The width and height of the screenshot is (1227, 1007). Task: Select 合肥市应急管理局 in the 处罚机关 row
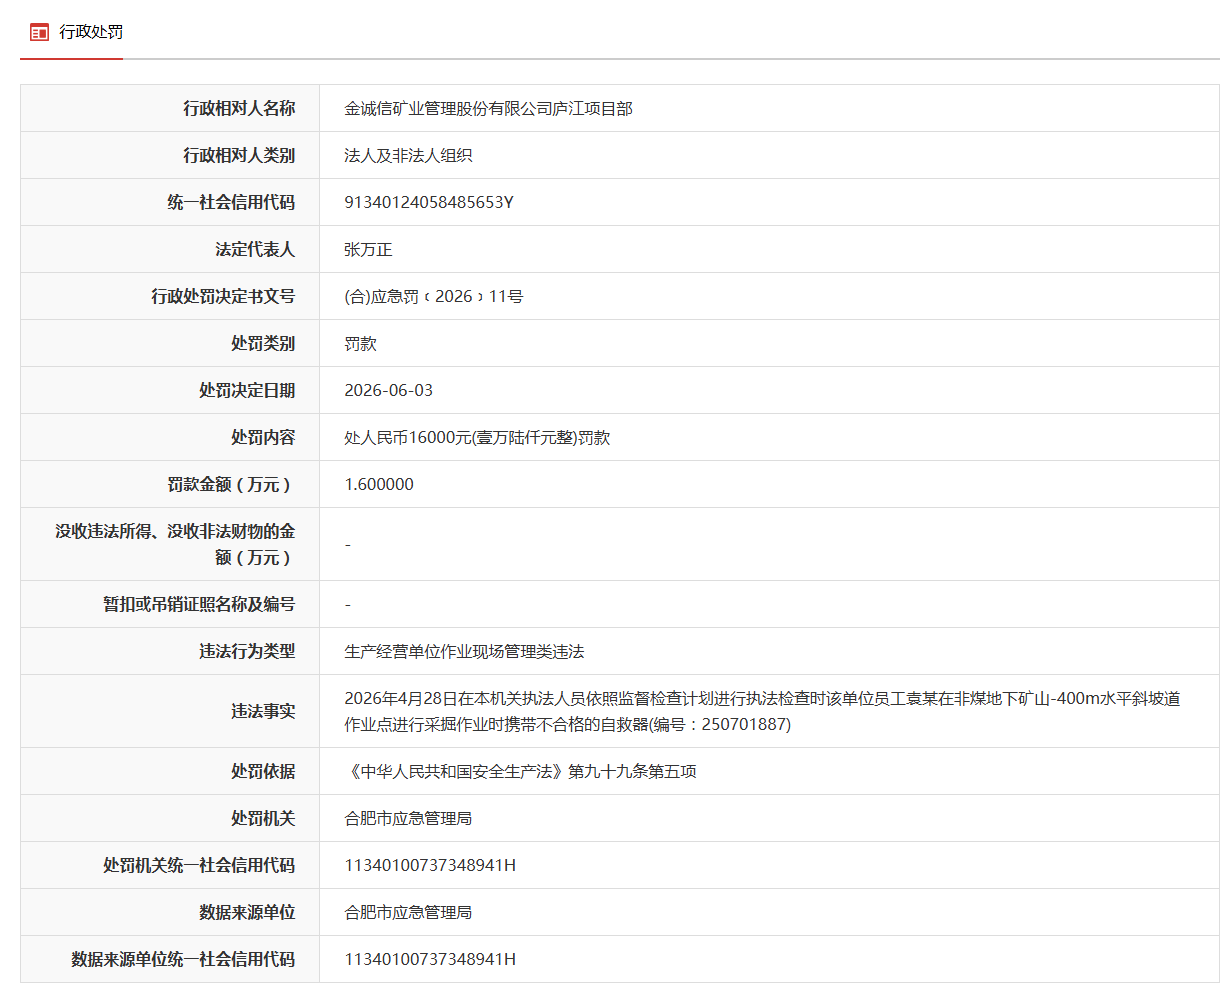pyautogui.click(x=408, y=819)
